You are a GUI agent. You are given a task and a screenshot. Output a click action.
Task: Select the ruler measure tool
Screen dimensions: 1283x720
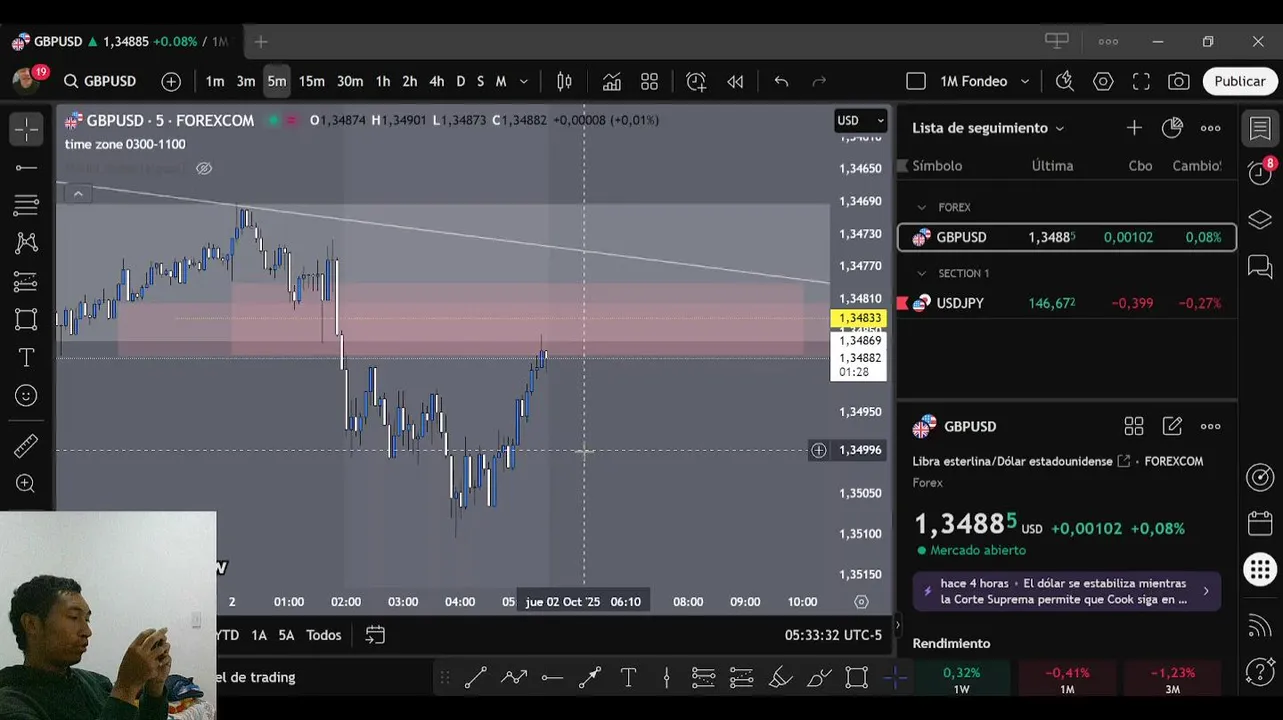[26, 446]
